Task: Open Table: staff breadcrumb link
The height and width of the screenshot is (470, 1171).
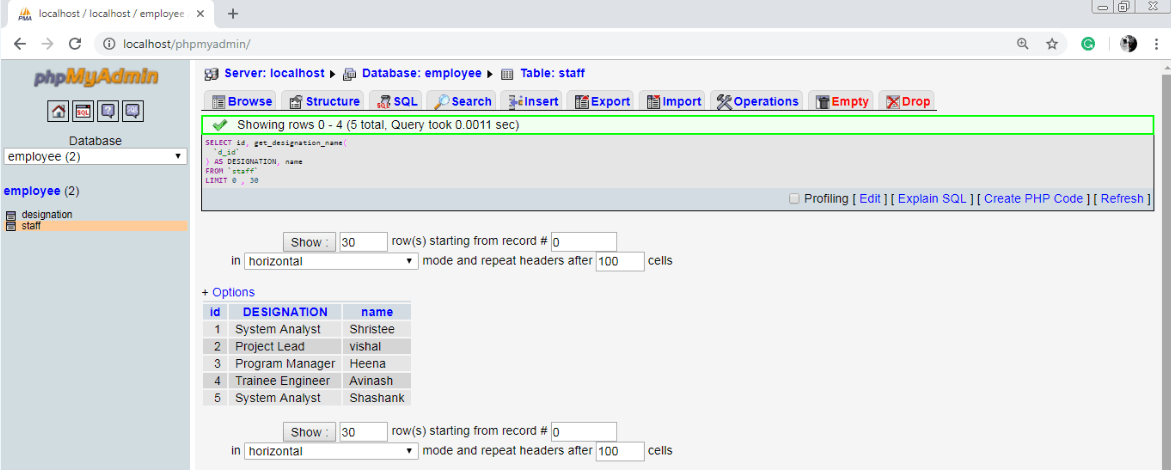Action: 553,73
